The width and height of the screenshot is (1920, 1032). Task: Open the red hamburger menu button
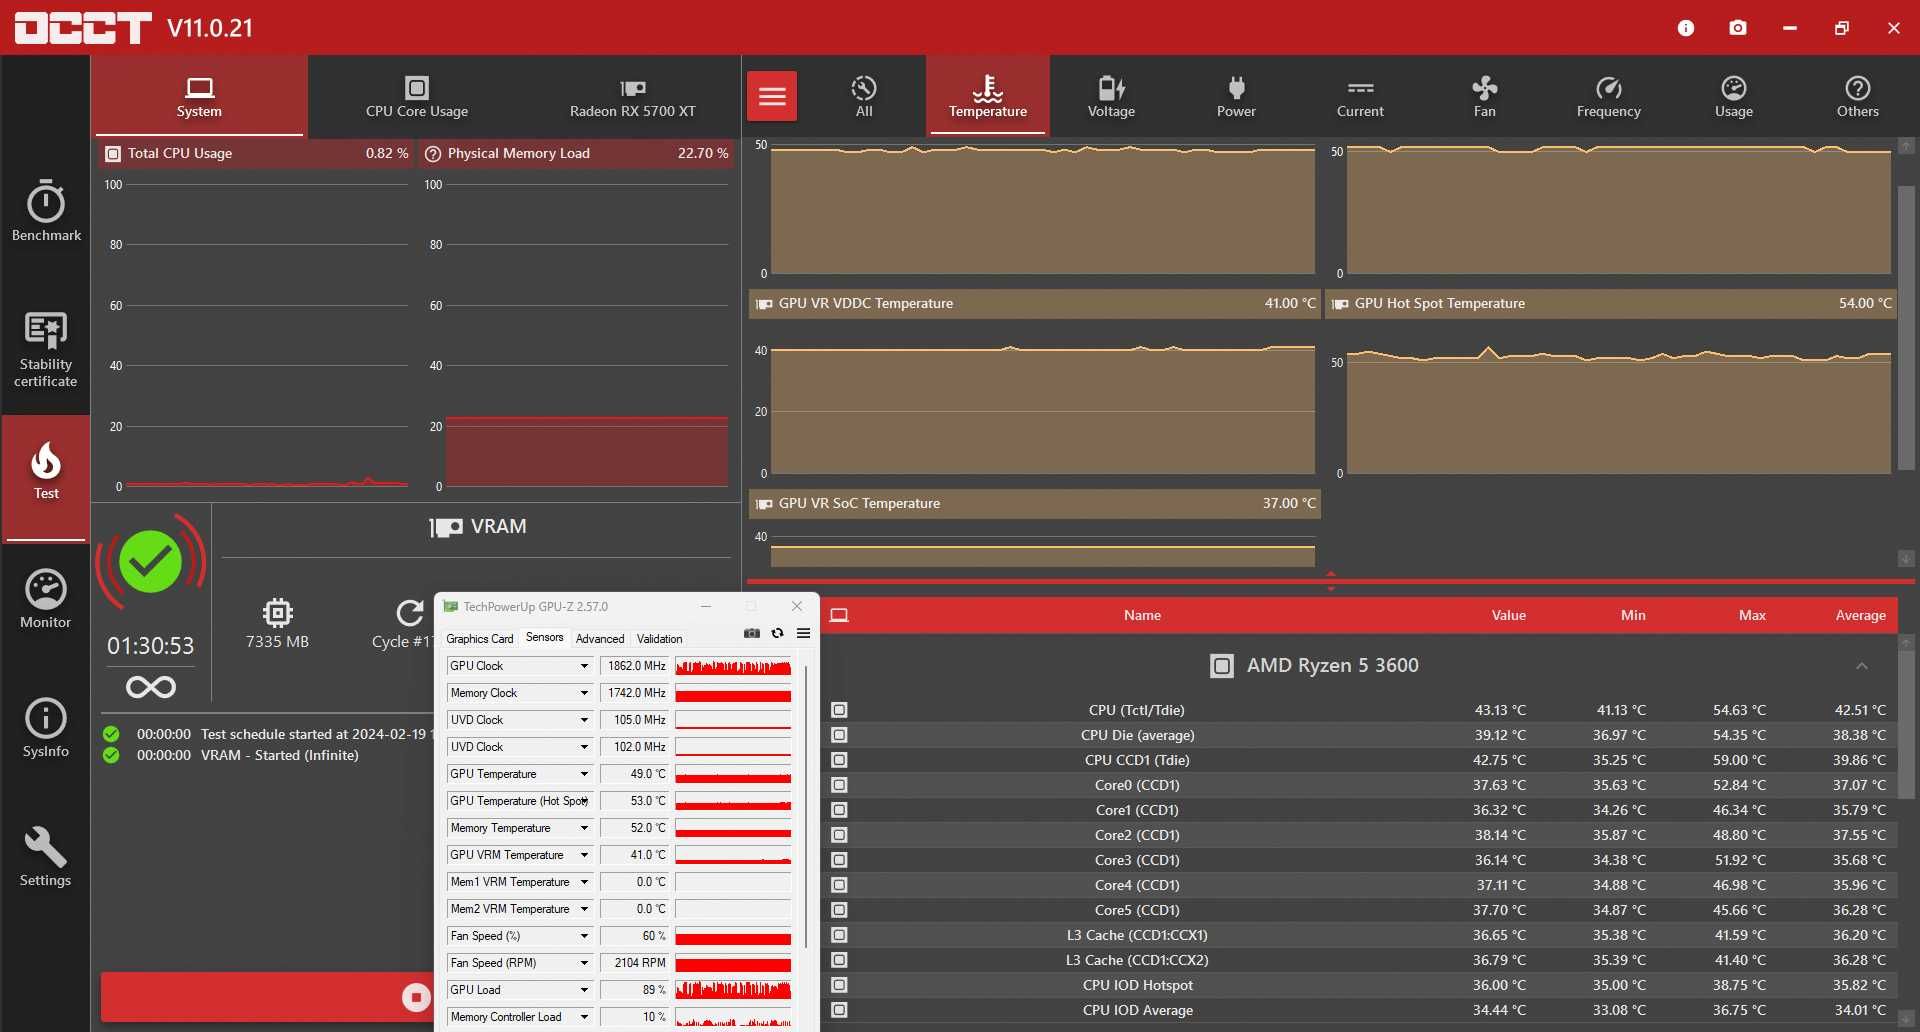772,96
